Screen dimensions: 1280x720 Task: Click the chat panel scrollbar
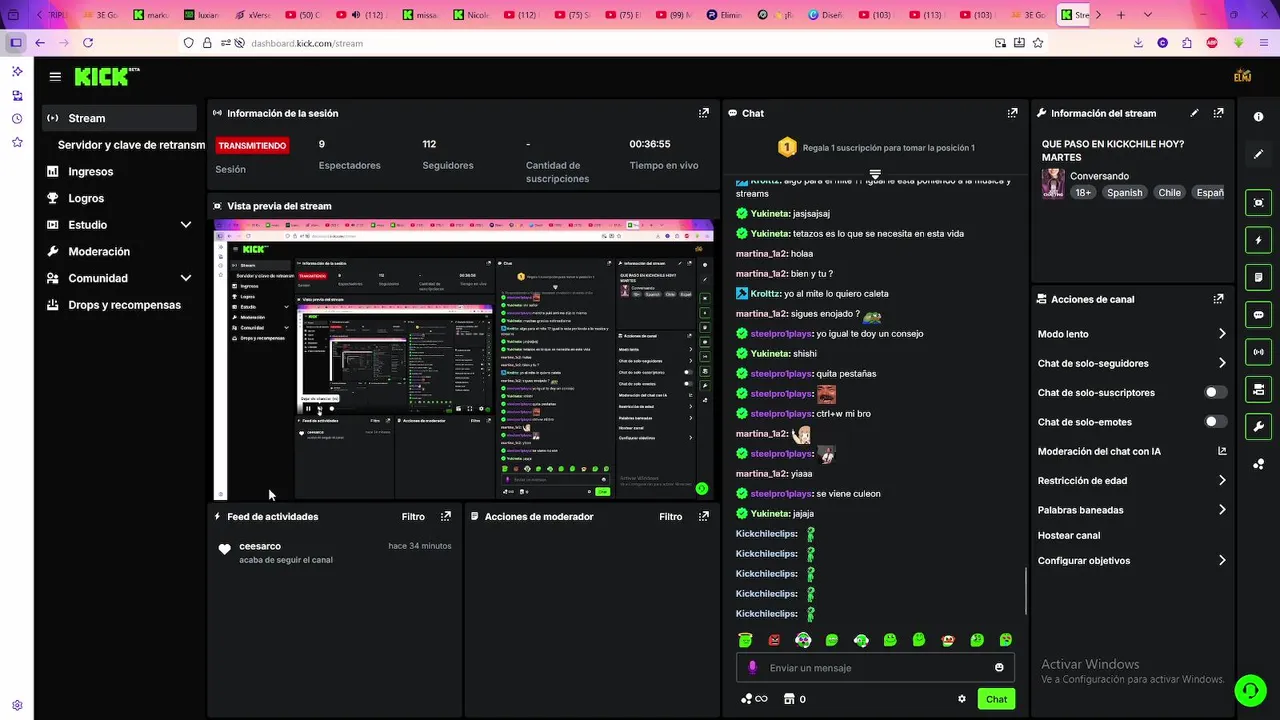1025,592
